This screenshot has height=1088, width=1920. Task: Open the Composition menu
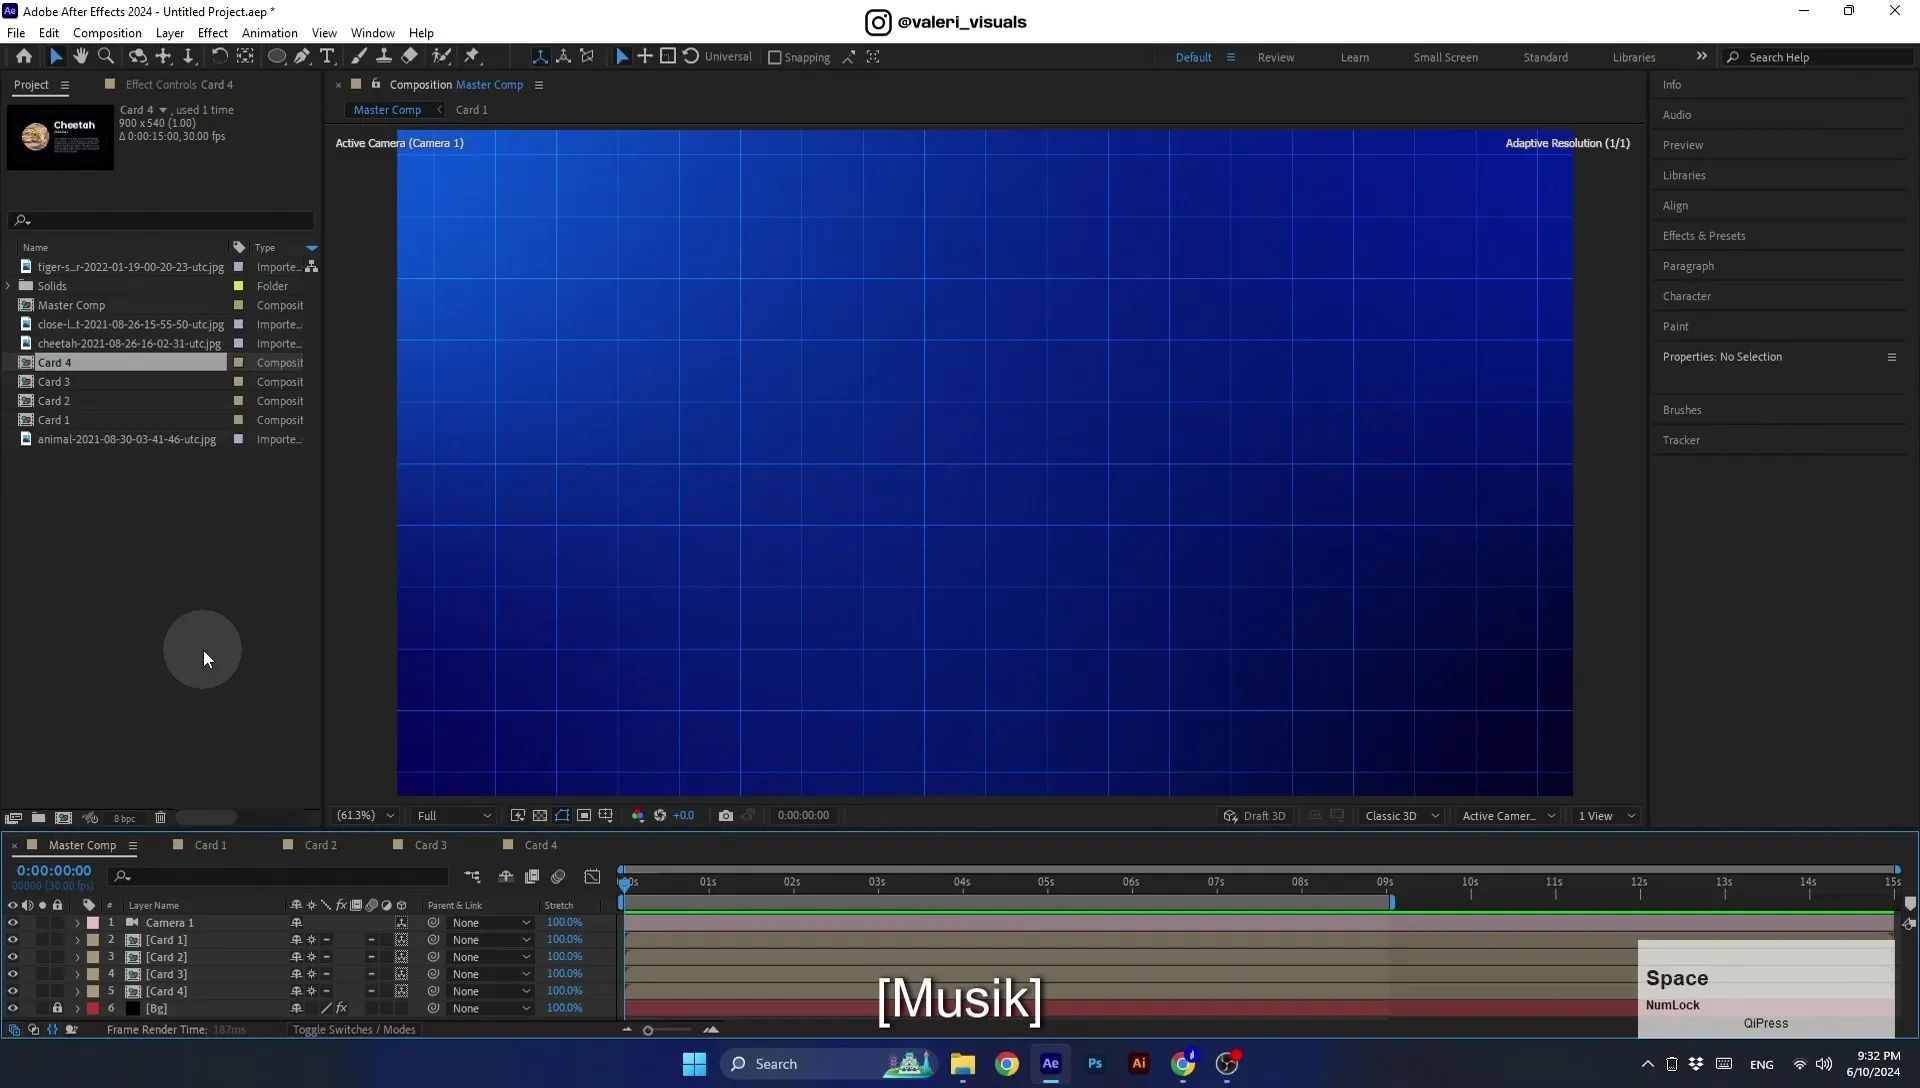pos(107,33)
